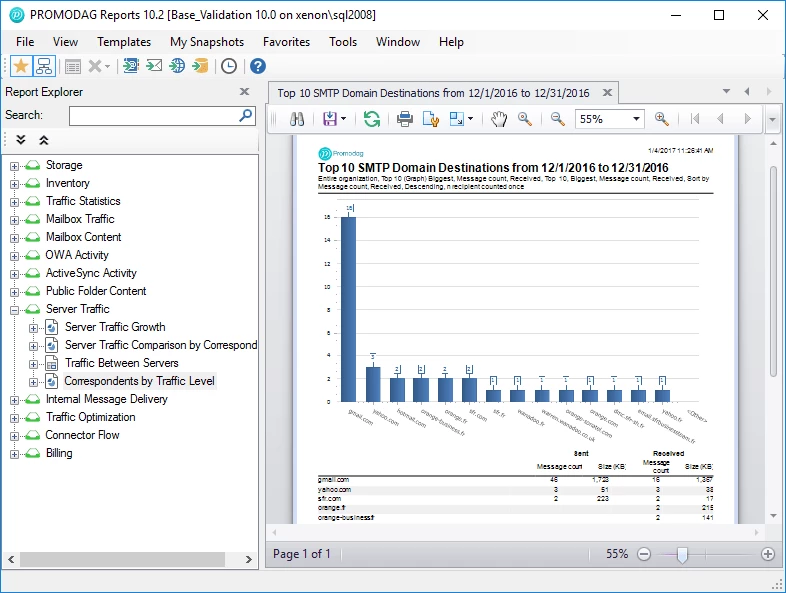This screenshot has width=786, height=593.
Task: Click the globe import toolbar icon
Action: pyautogui.click(x=177, y=66)
